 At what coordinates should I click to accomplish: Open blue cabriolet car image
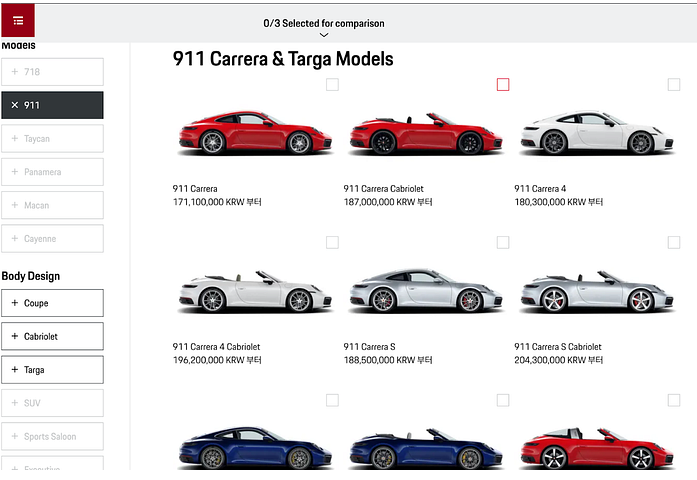tap(426, 448)
